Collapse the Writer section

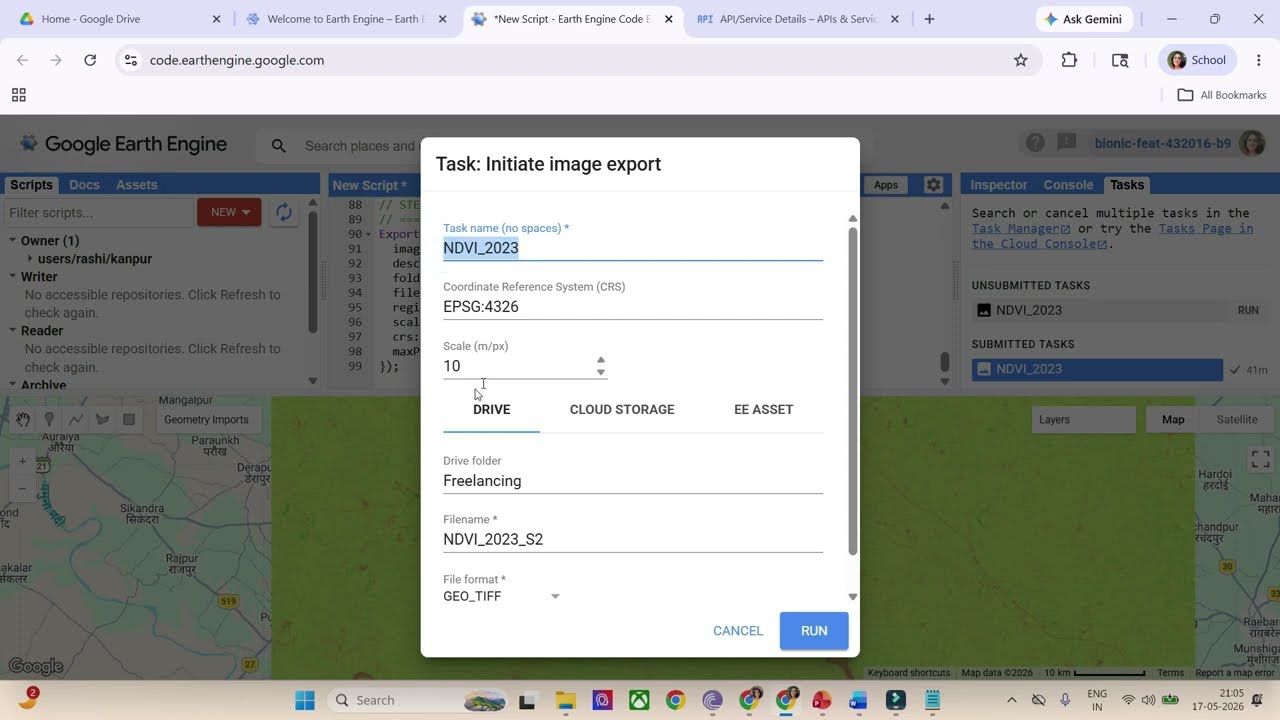tap(13, 277)
